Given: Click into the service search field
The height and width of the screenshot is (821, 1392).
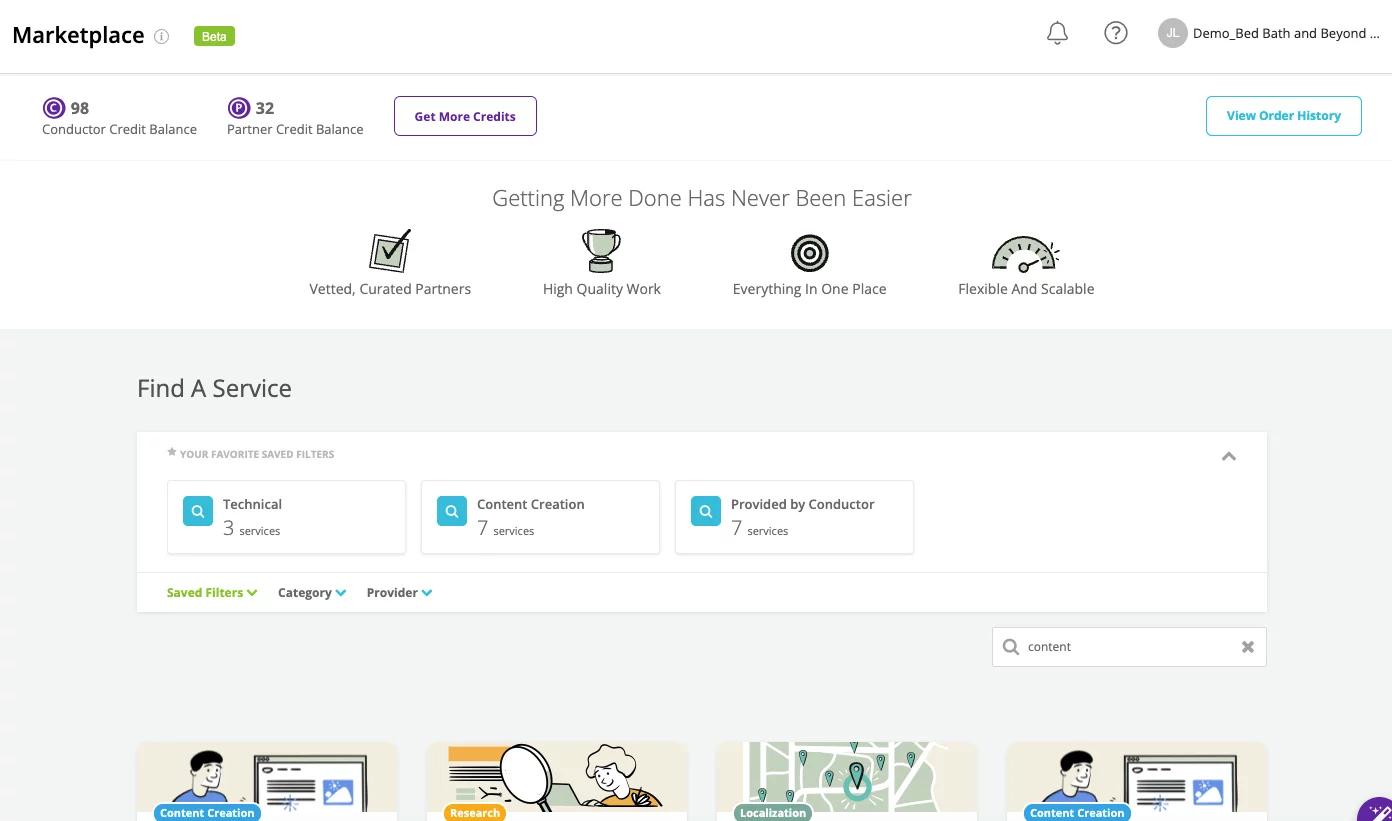Looking at the screenshot, I should coord(1129,647).
